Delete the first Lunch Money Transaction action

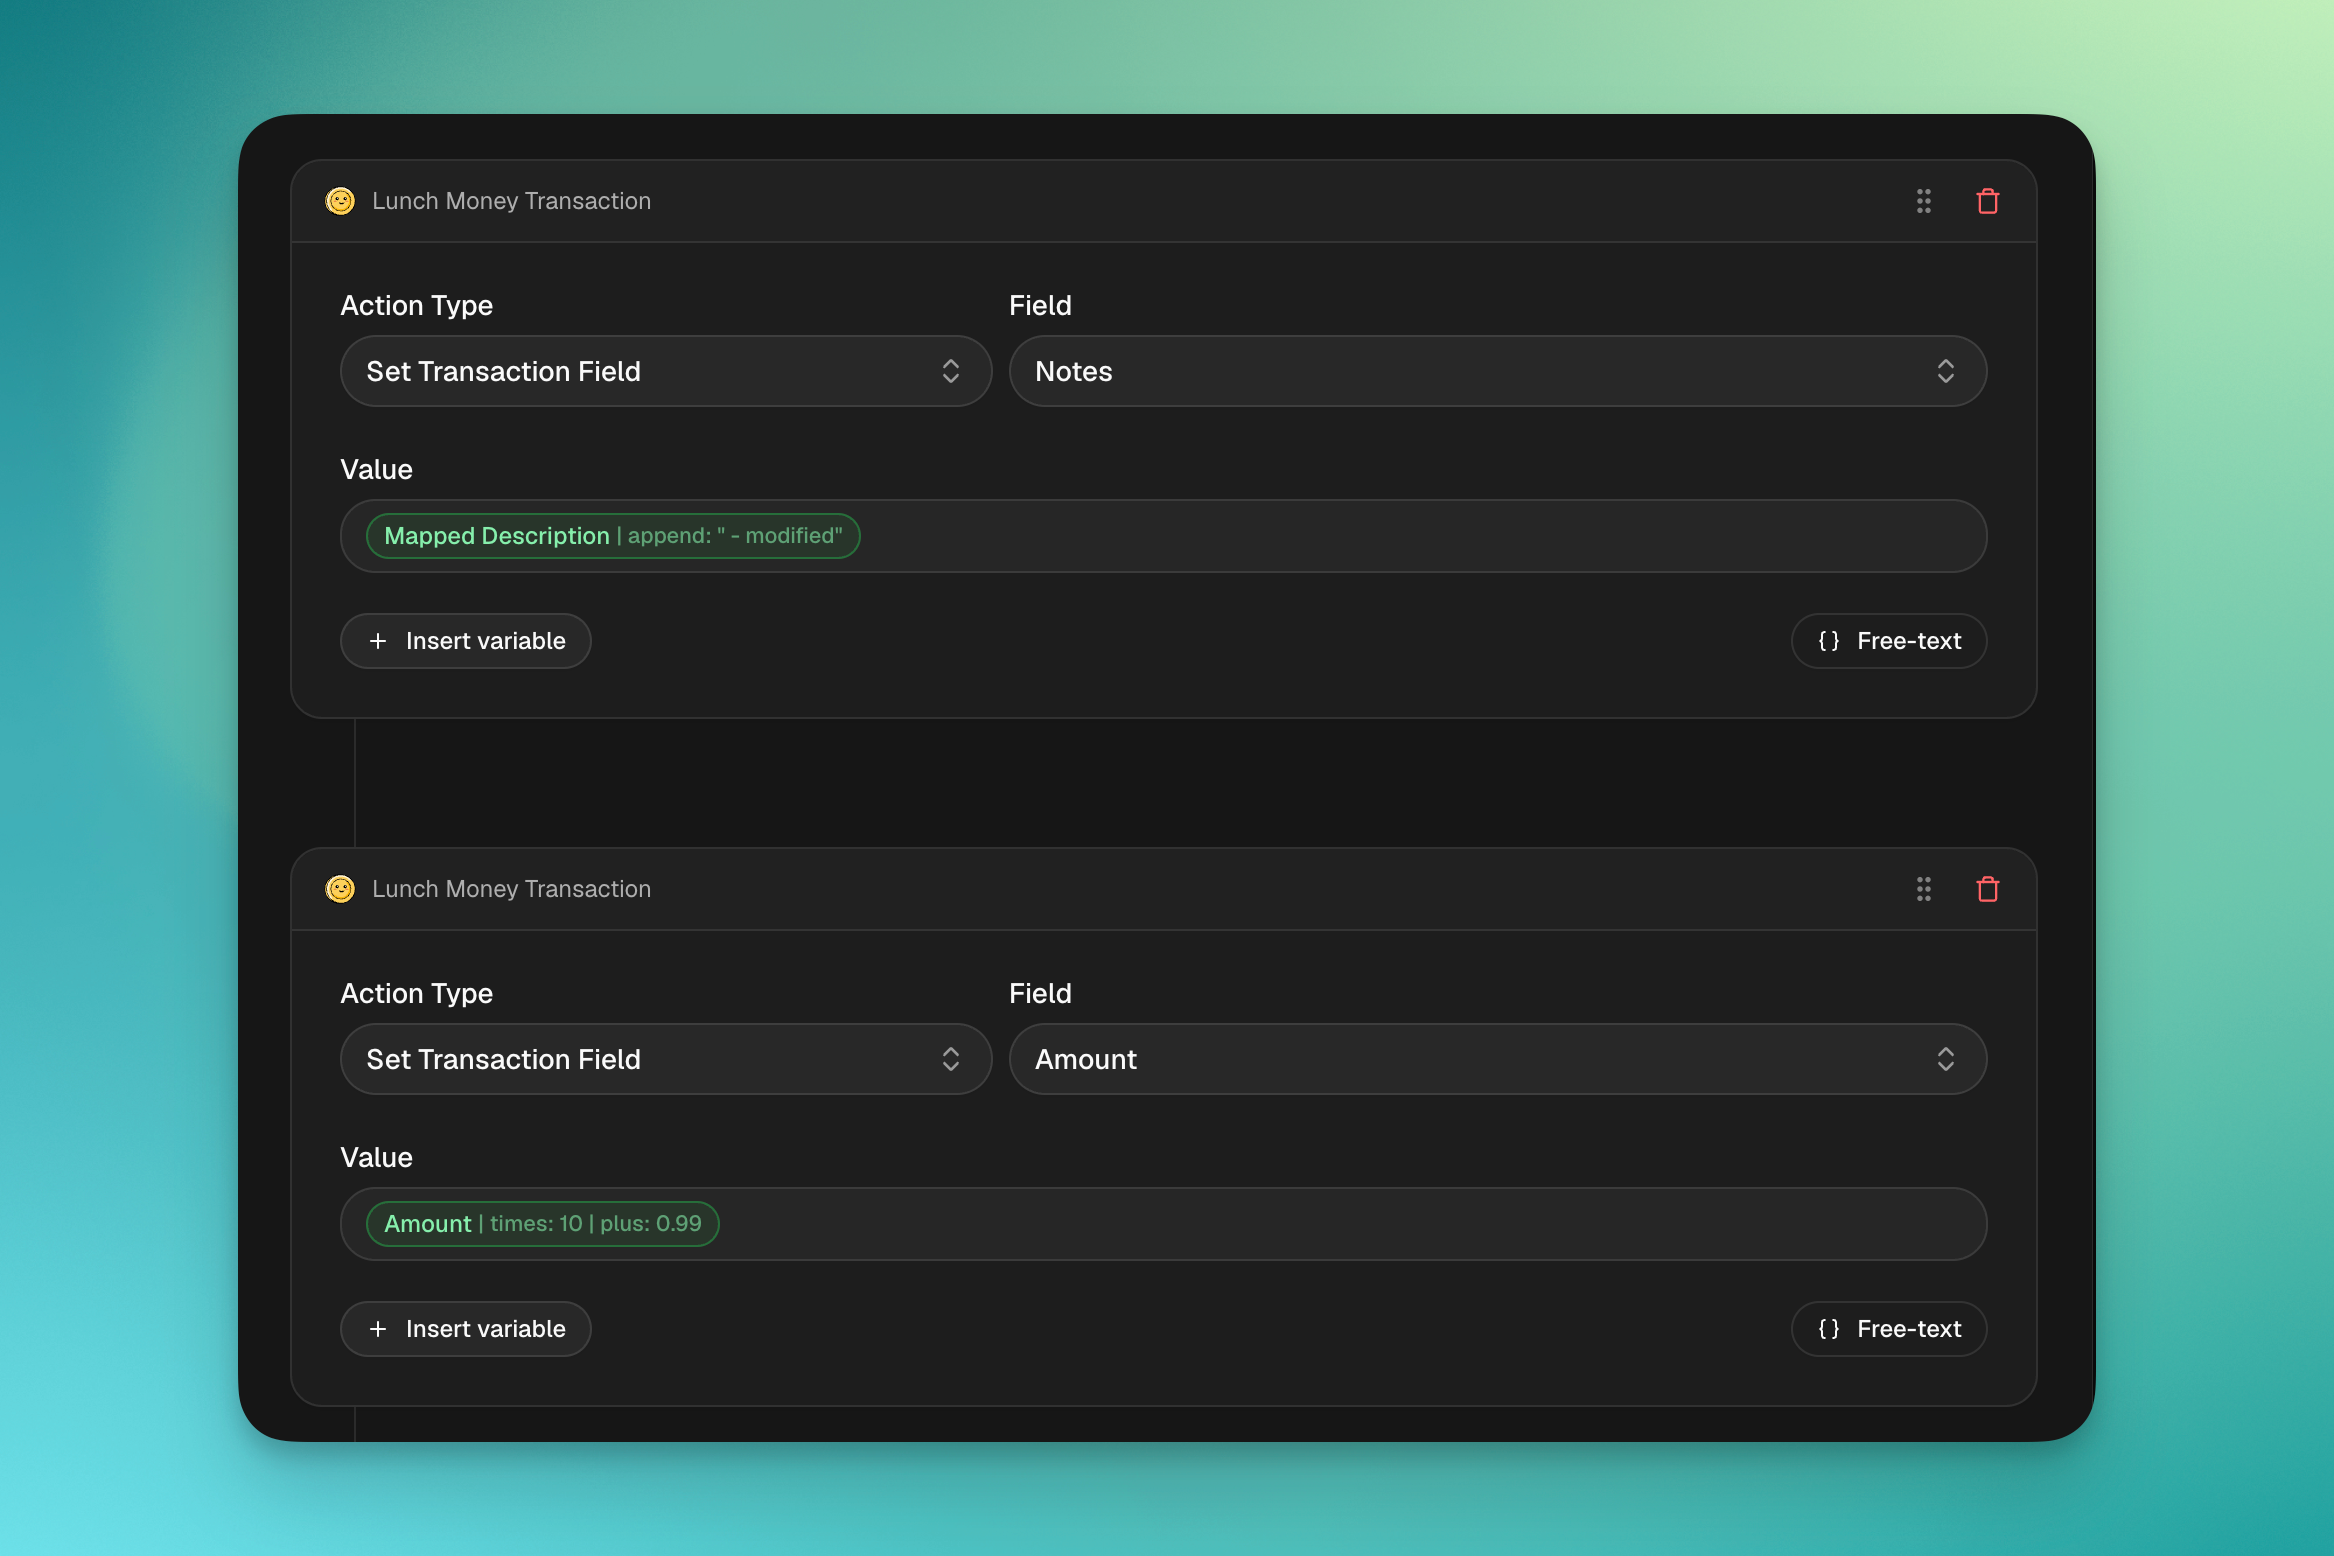1987,201
